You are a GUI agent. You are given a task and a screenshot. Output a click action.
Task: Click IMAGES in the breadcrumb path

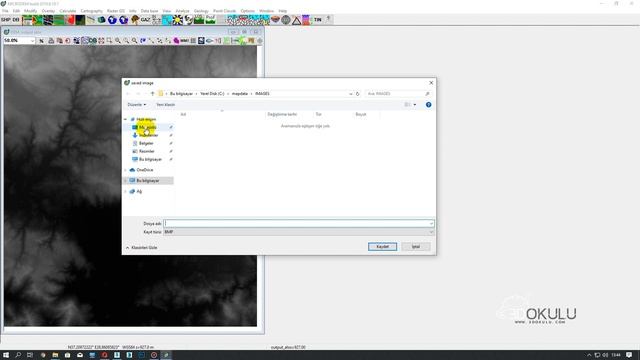262,94
